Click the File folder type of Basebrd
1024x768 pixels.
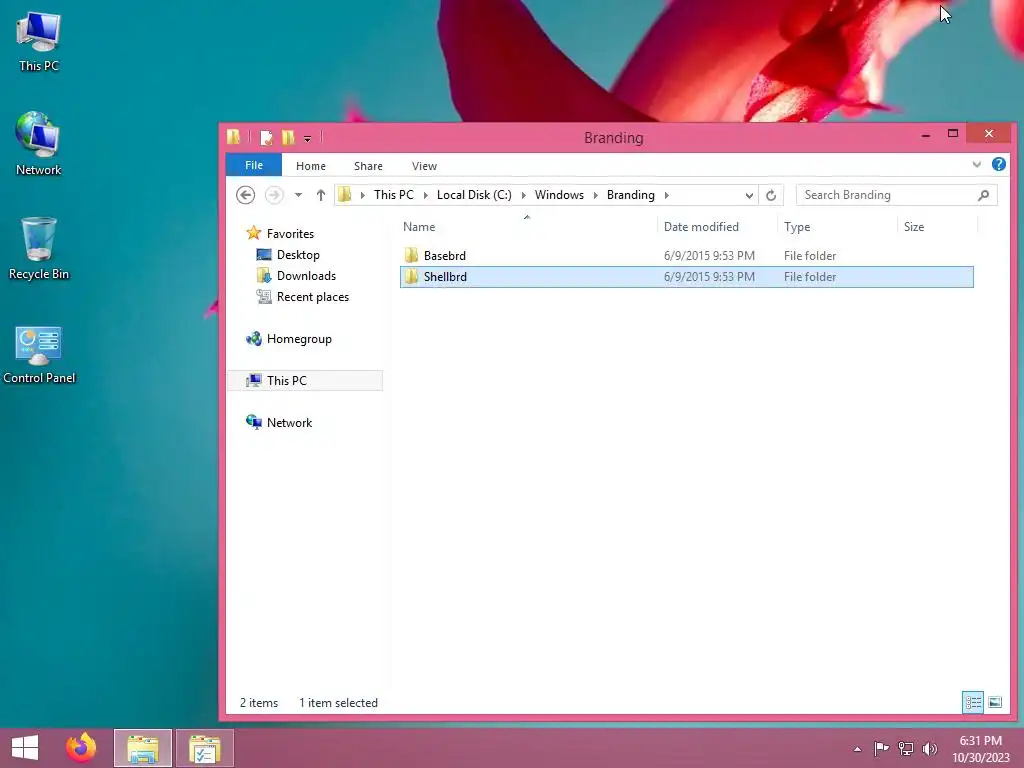tap(810, 255)
